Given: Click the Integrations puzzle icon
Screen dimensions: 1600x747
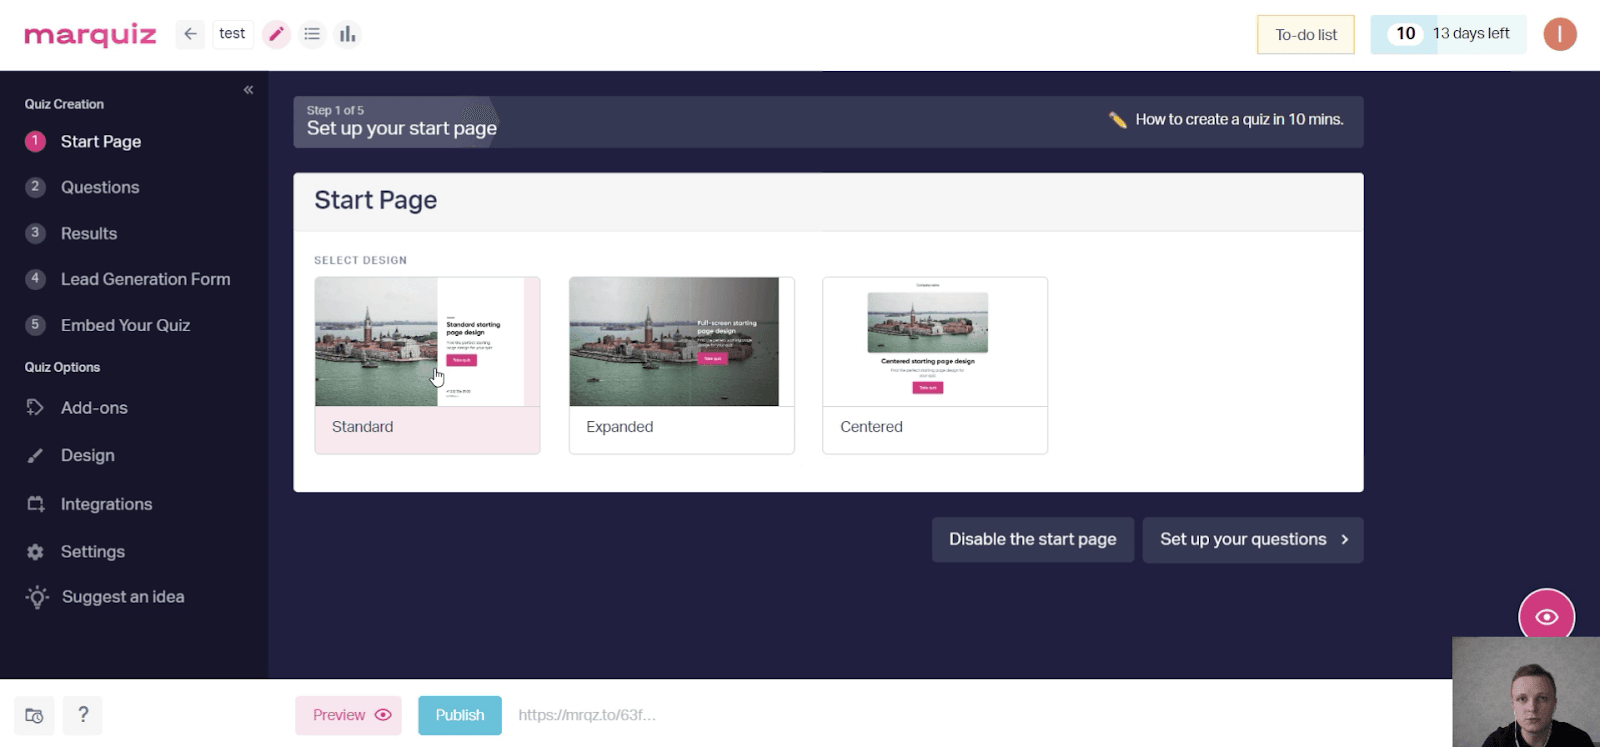Looking at the screenshot, I should click(35, 504).
